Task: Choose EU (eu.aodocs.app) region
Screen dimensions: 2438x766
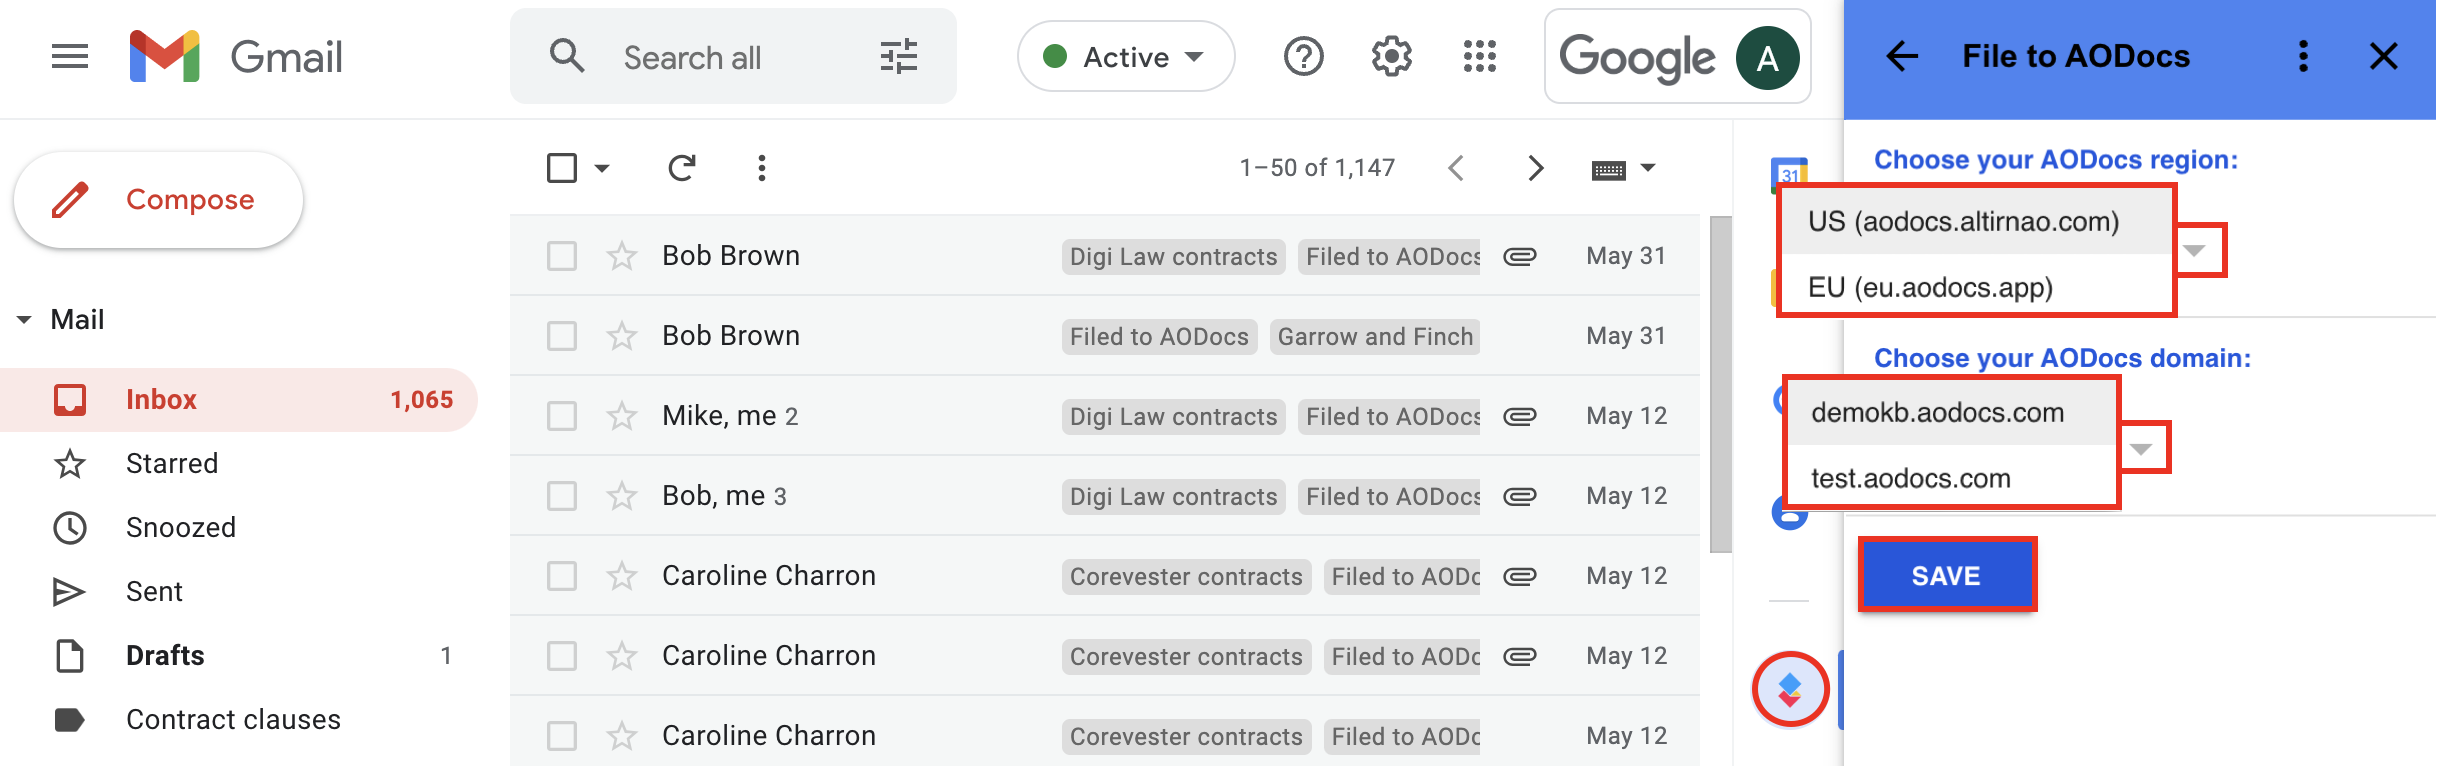Action: 1975,287
